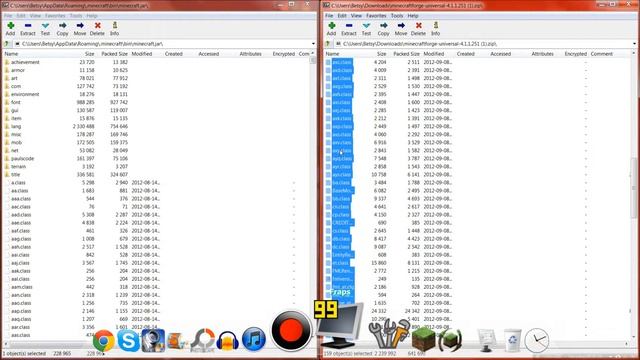Open File menu in right window
The height and width of the screenshot is (360, 640).
pyautogui.click(x=329, y=16)
